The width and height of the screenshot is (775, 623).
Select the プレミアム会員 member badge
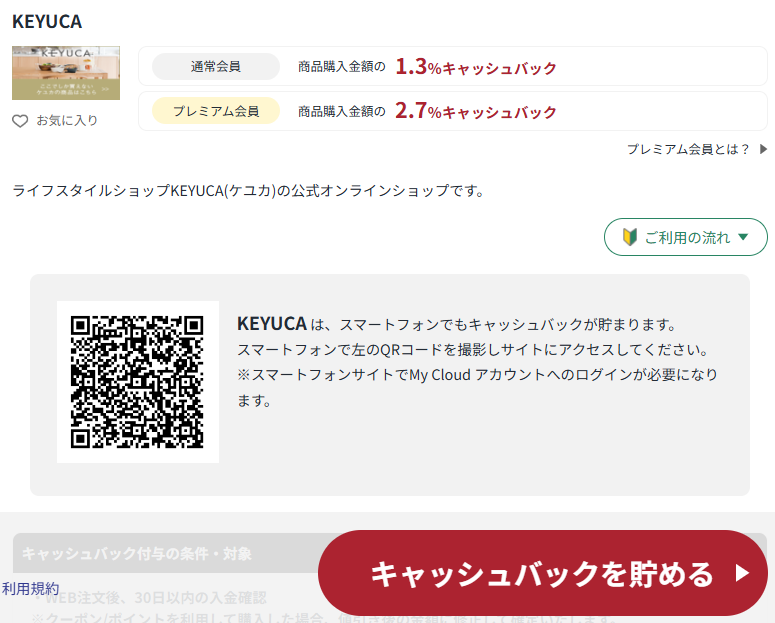[x=216, y=111]
